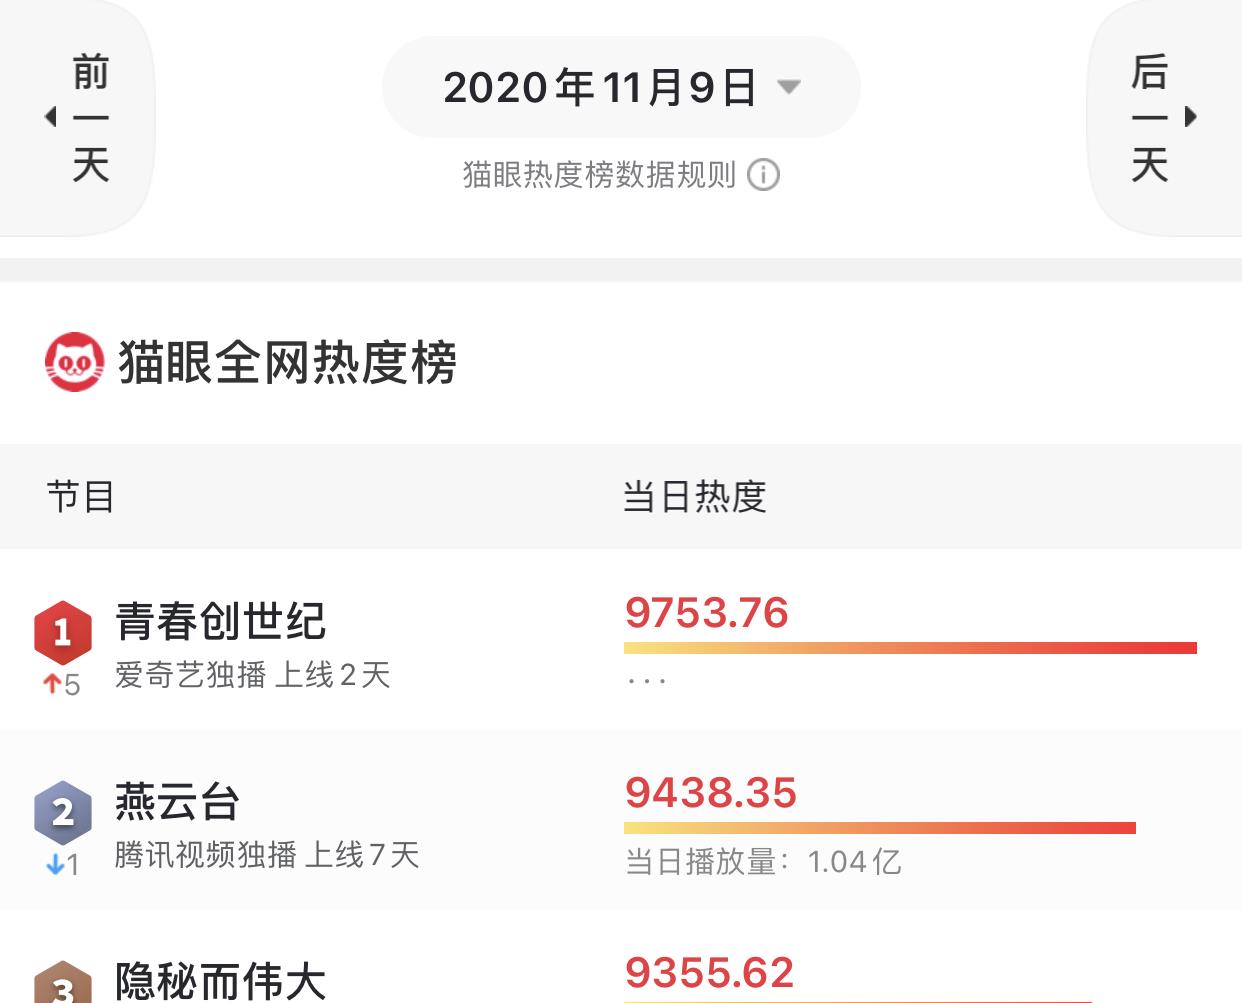Click the left chevron beside 前一天
This screenshot has width=1242, height=1003.
click(51, 116)
